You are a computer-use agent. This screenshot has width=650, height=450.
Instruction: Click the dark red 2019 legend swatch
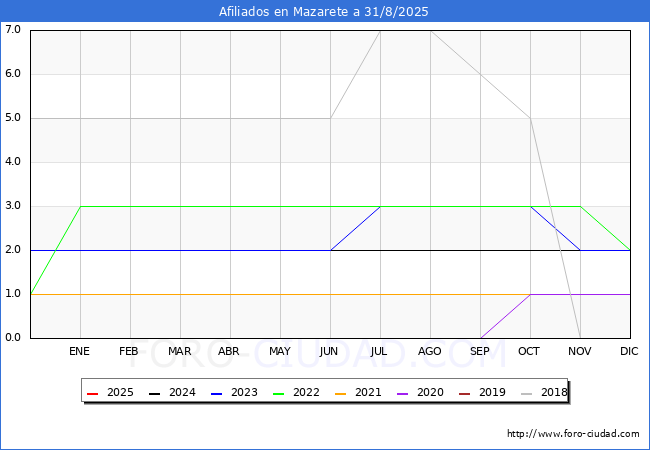464,393
